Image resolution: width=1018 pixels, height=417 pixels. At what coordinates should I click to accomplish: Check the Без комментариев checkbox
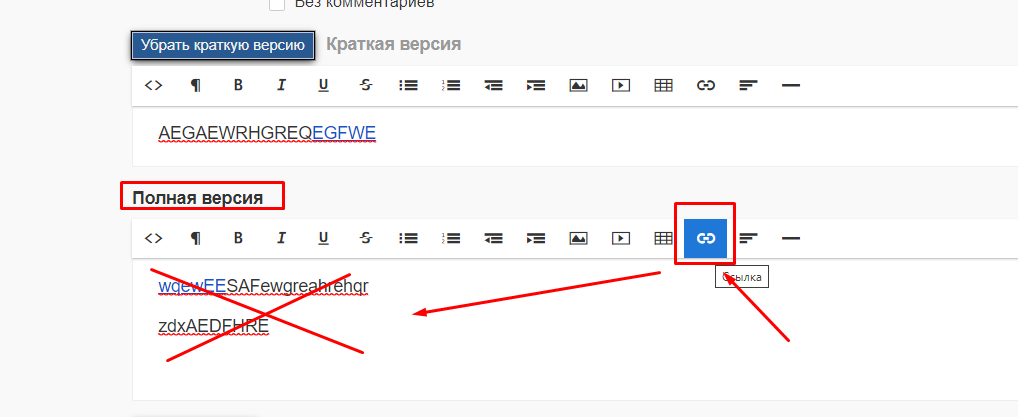(x=277, y=5)
